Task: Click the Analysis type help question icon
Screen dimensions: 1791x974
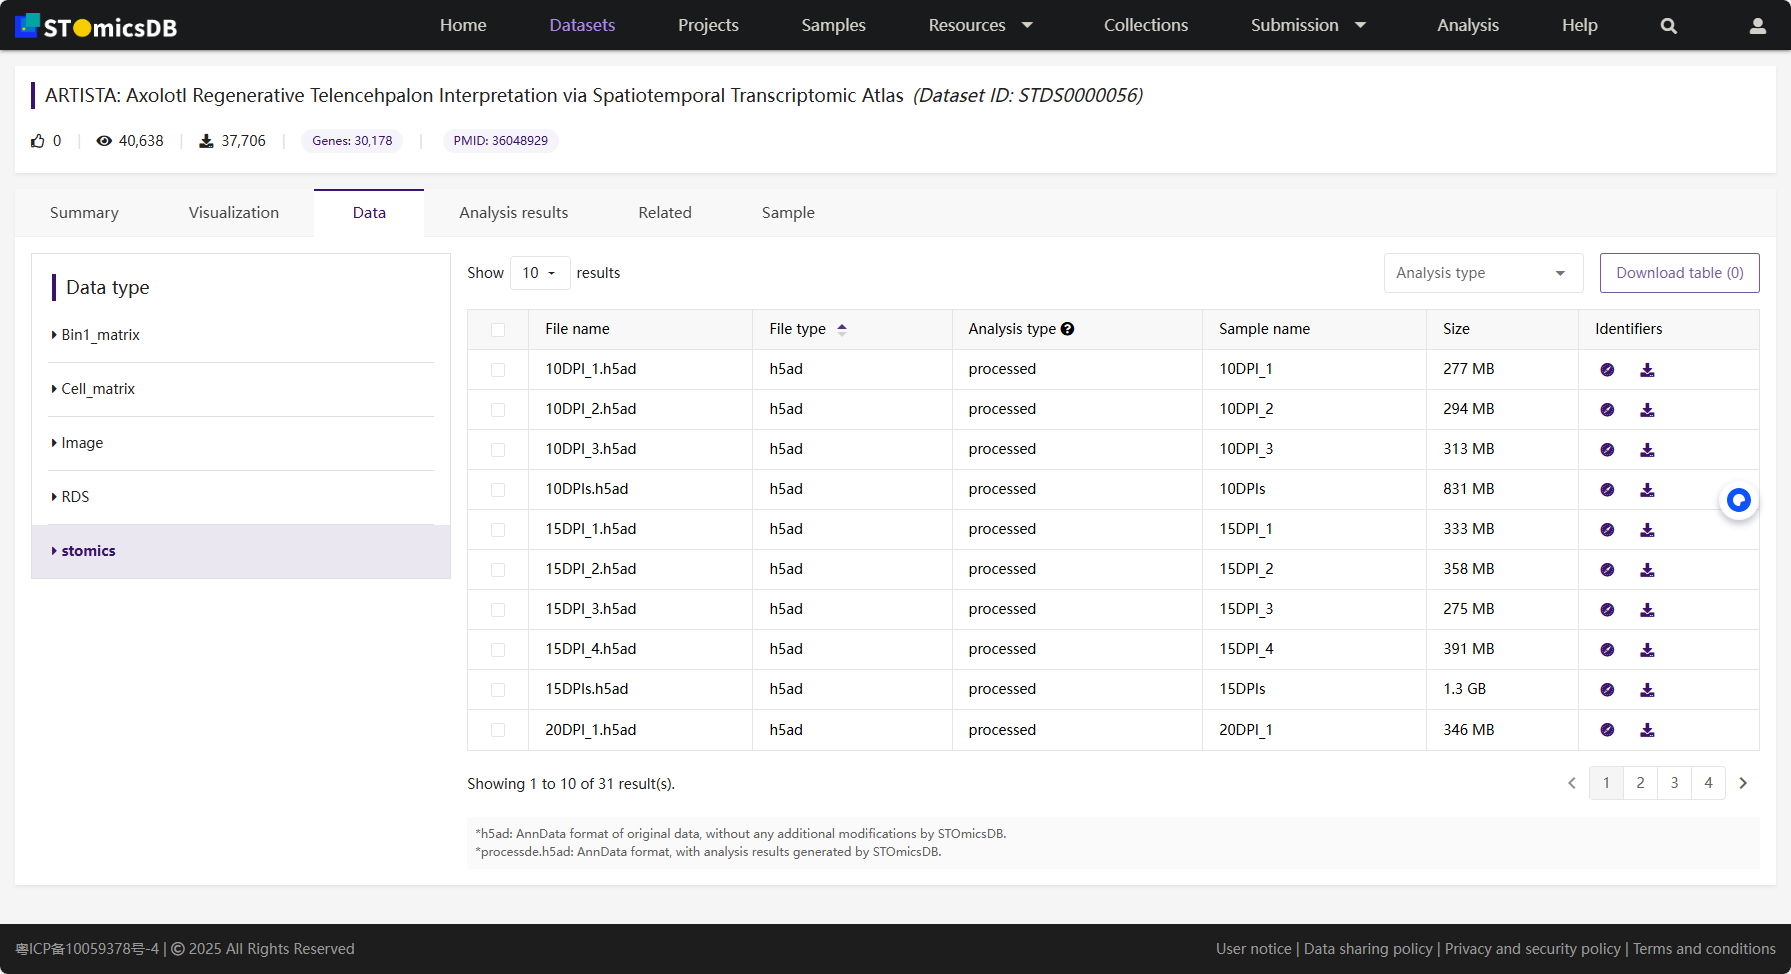Action: pyautogui.click(x=1067, y=329)
